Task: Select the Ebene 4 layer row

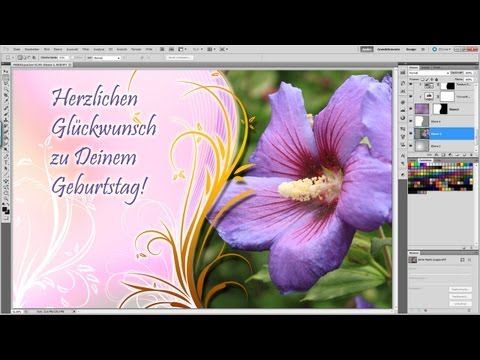Action: point(441,121)
